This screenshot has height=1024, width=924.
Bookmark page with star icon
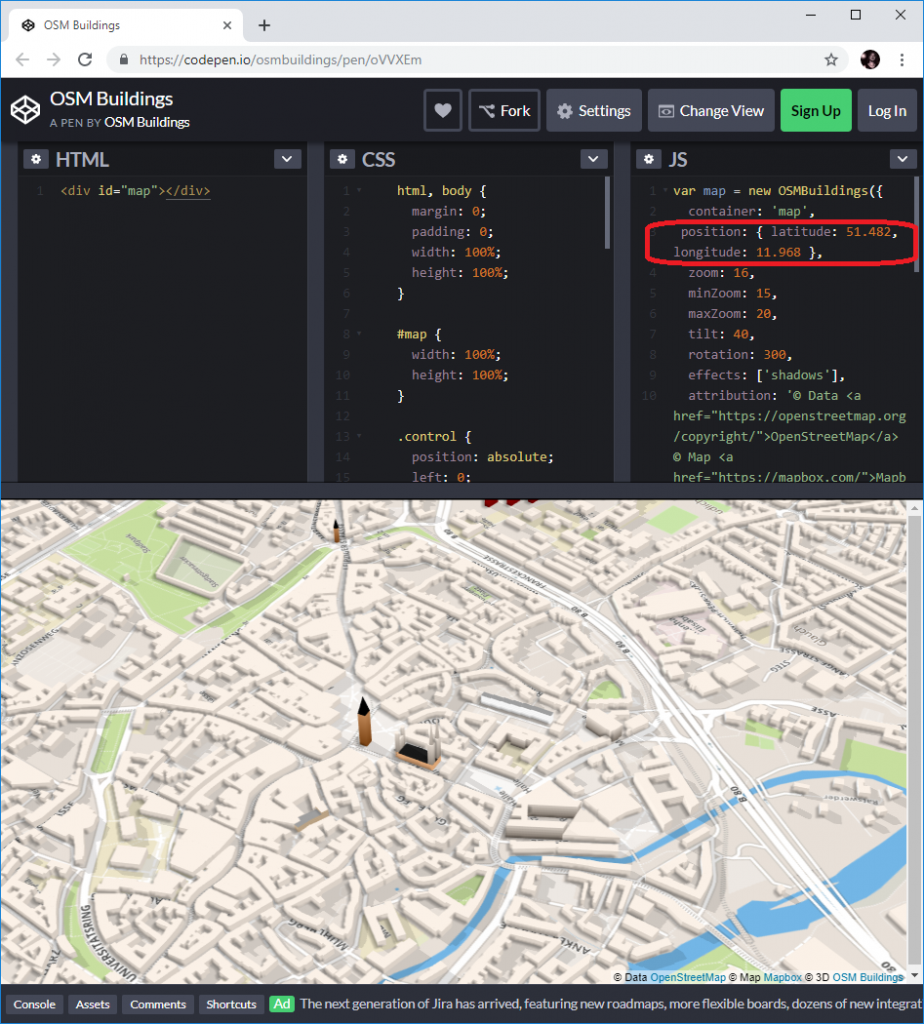[x=831, y=60]
